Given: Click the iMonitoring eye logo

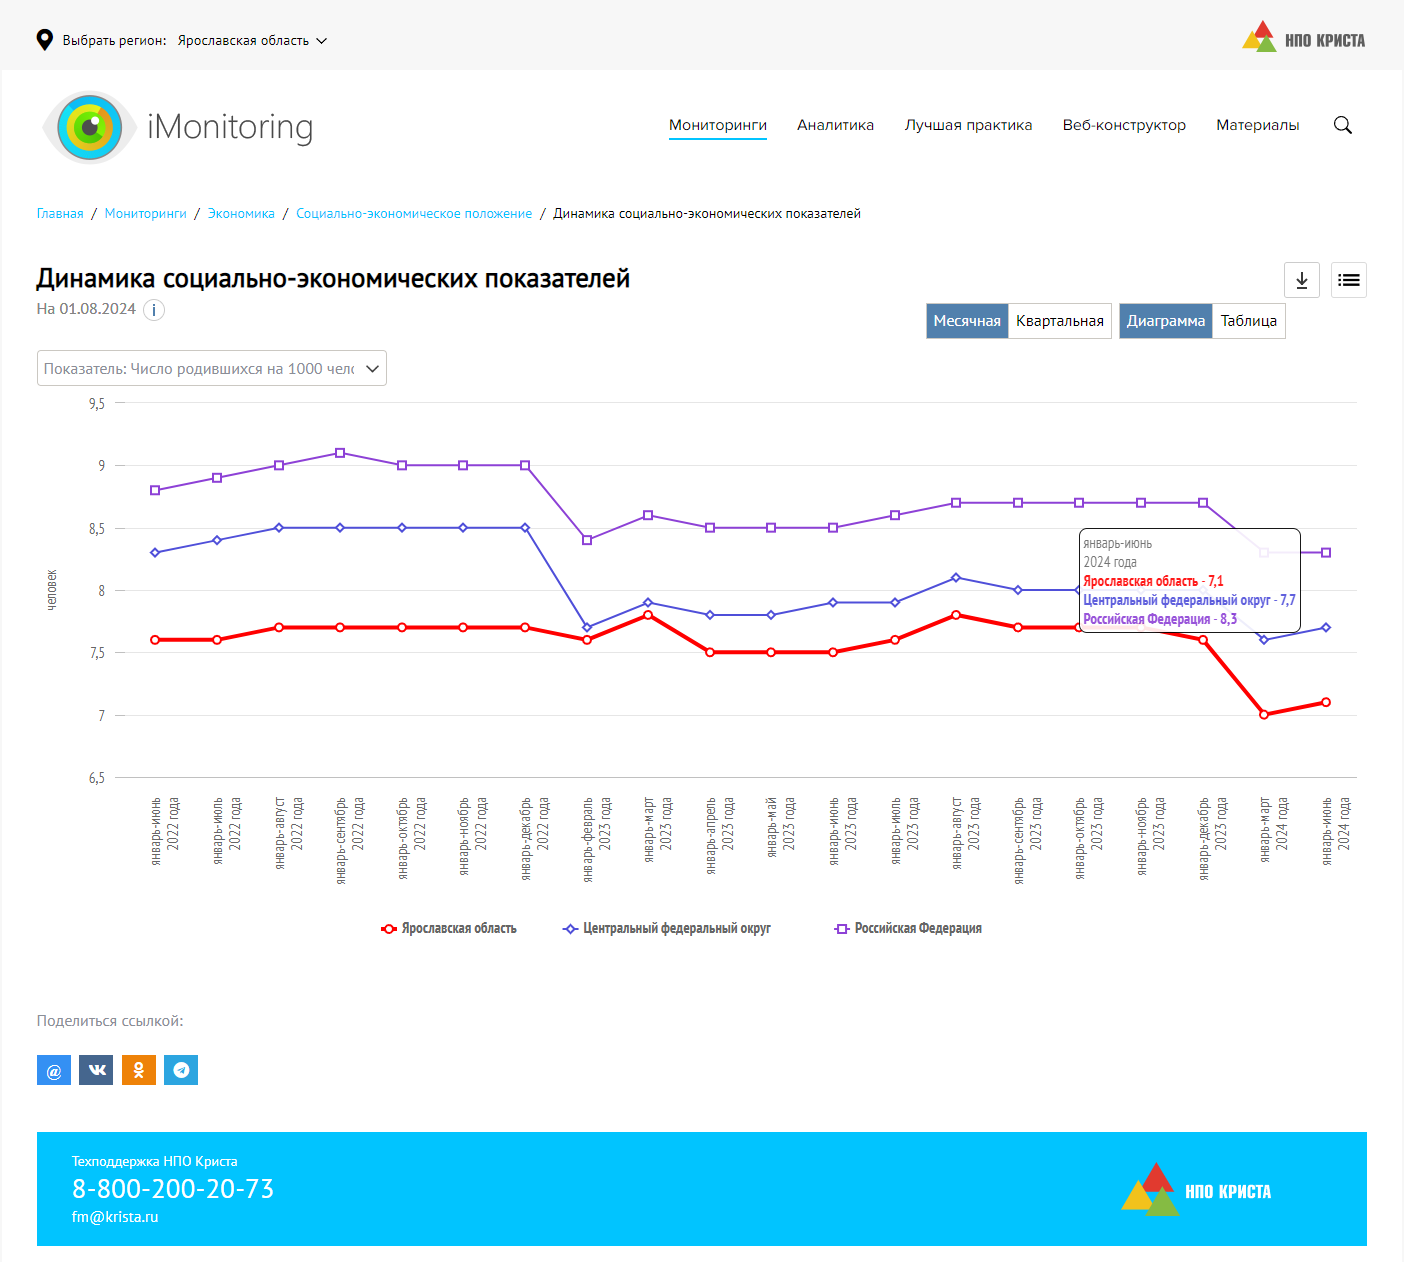Looking at the screenshot, I should click(x=90, y=127).
